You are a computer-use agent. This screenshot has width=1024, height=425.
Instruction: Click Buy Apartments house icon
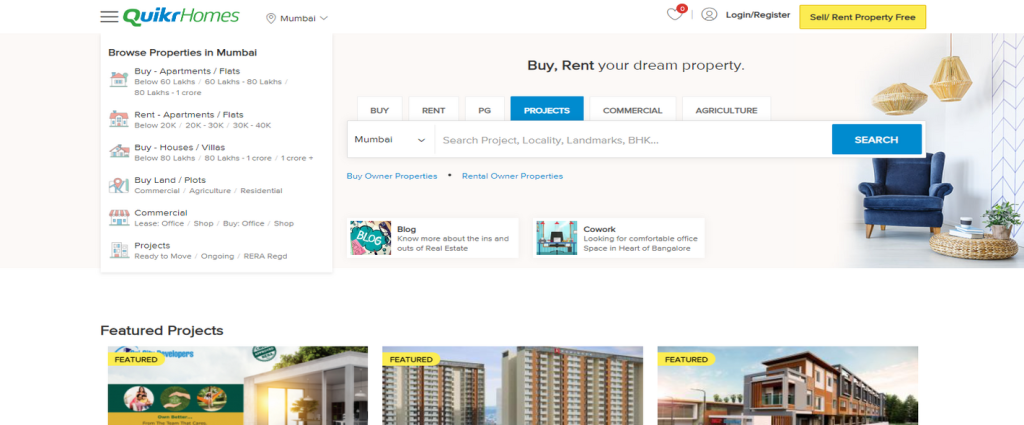pyautogui.click(x=119, y=80)
